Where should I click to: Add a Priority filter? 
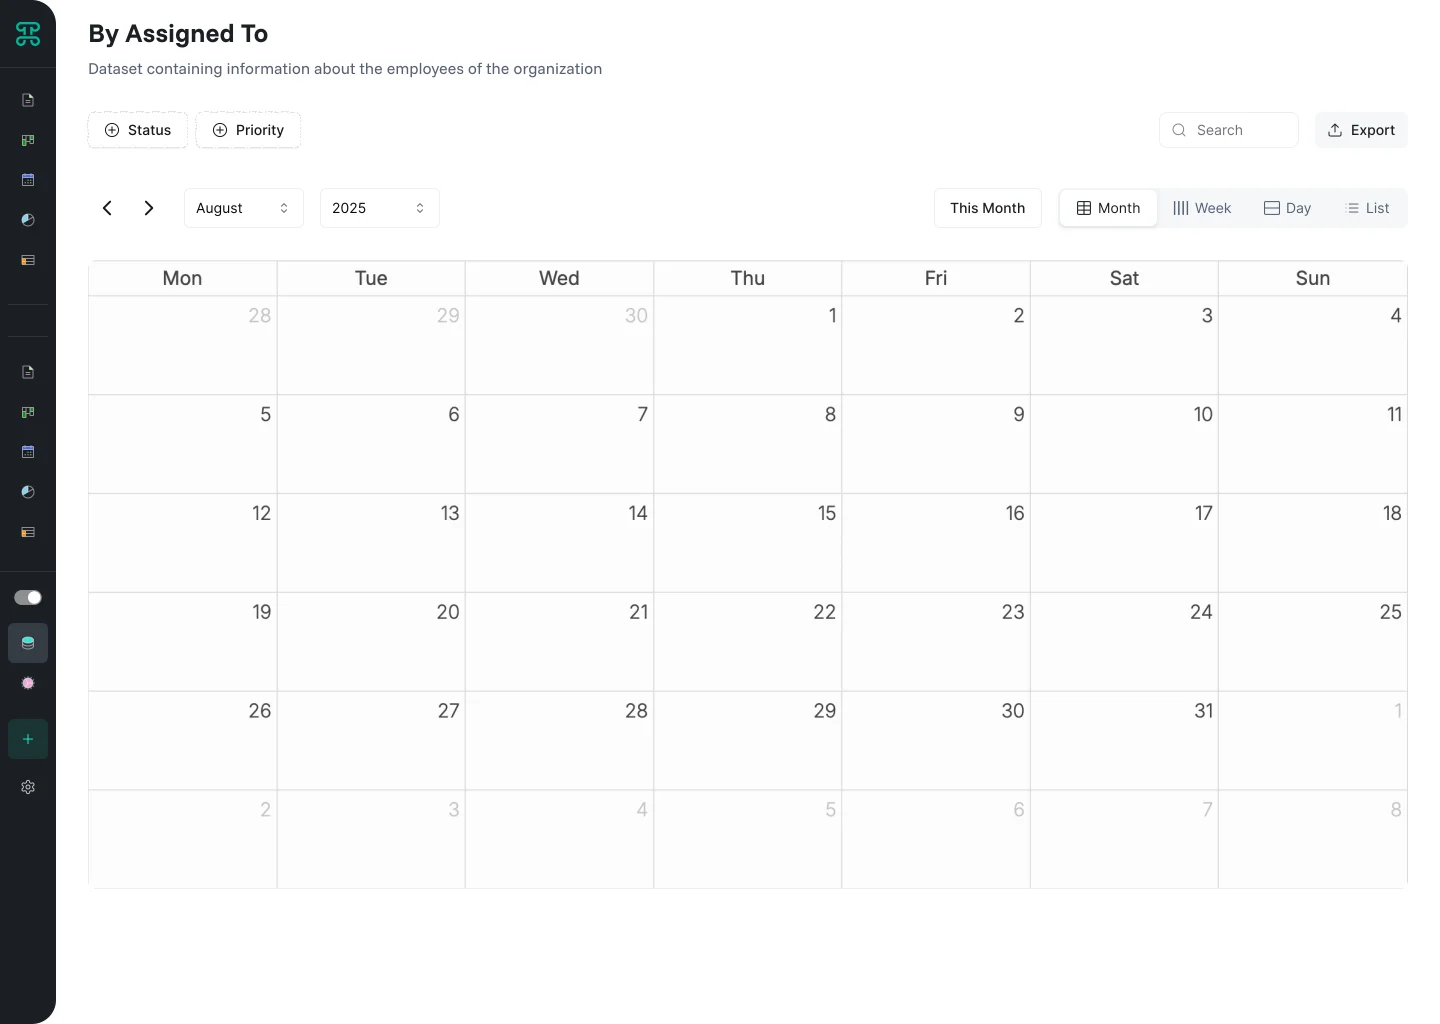click(248, 130)
